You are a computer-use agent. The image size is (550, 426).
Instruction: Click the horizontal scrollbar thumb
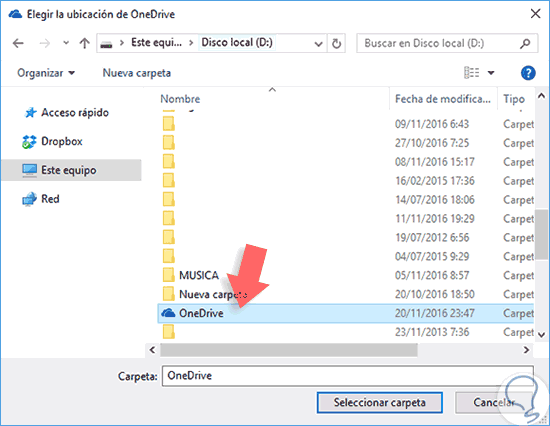(289, 350)
